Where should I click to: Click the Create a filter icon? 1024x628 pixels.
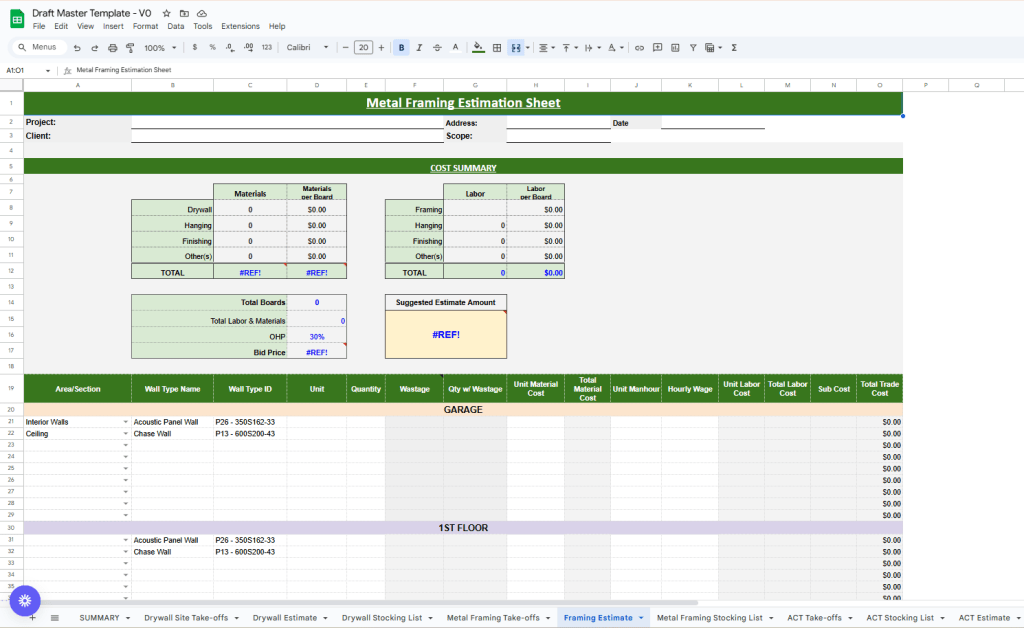pos(692,47)
